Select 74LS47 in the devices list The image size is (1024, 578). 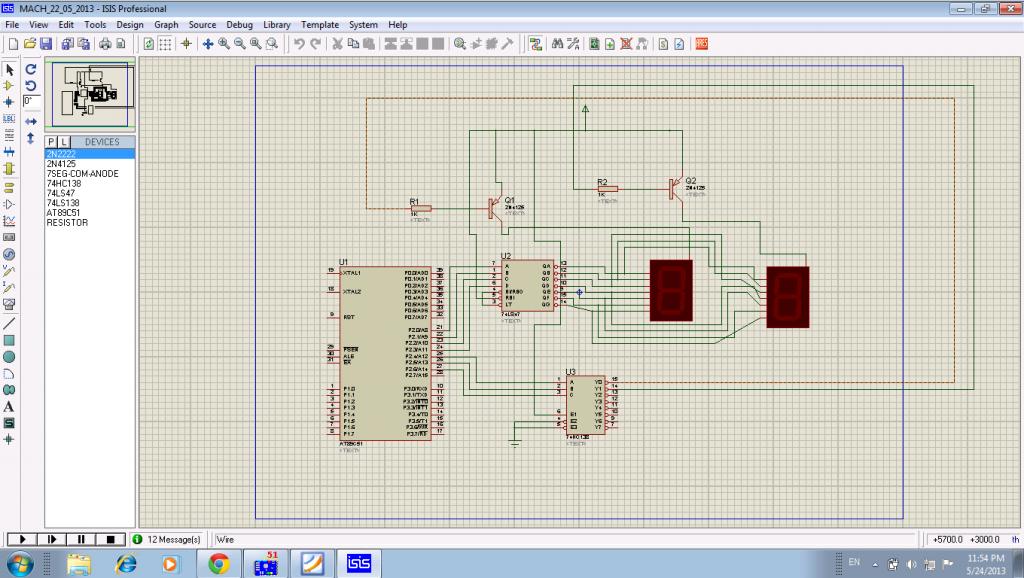[61, 193]
